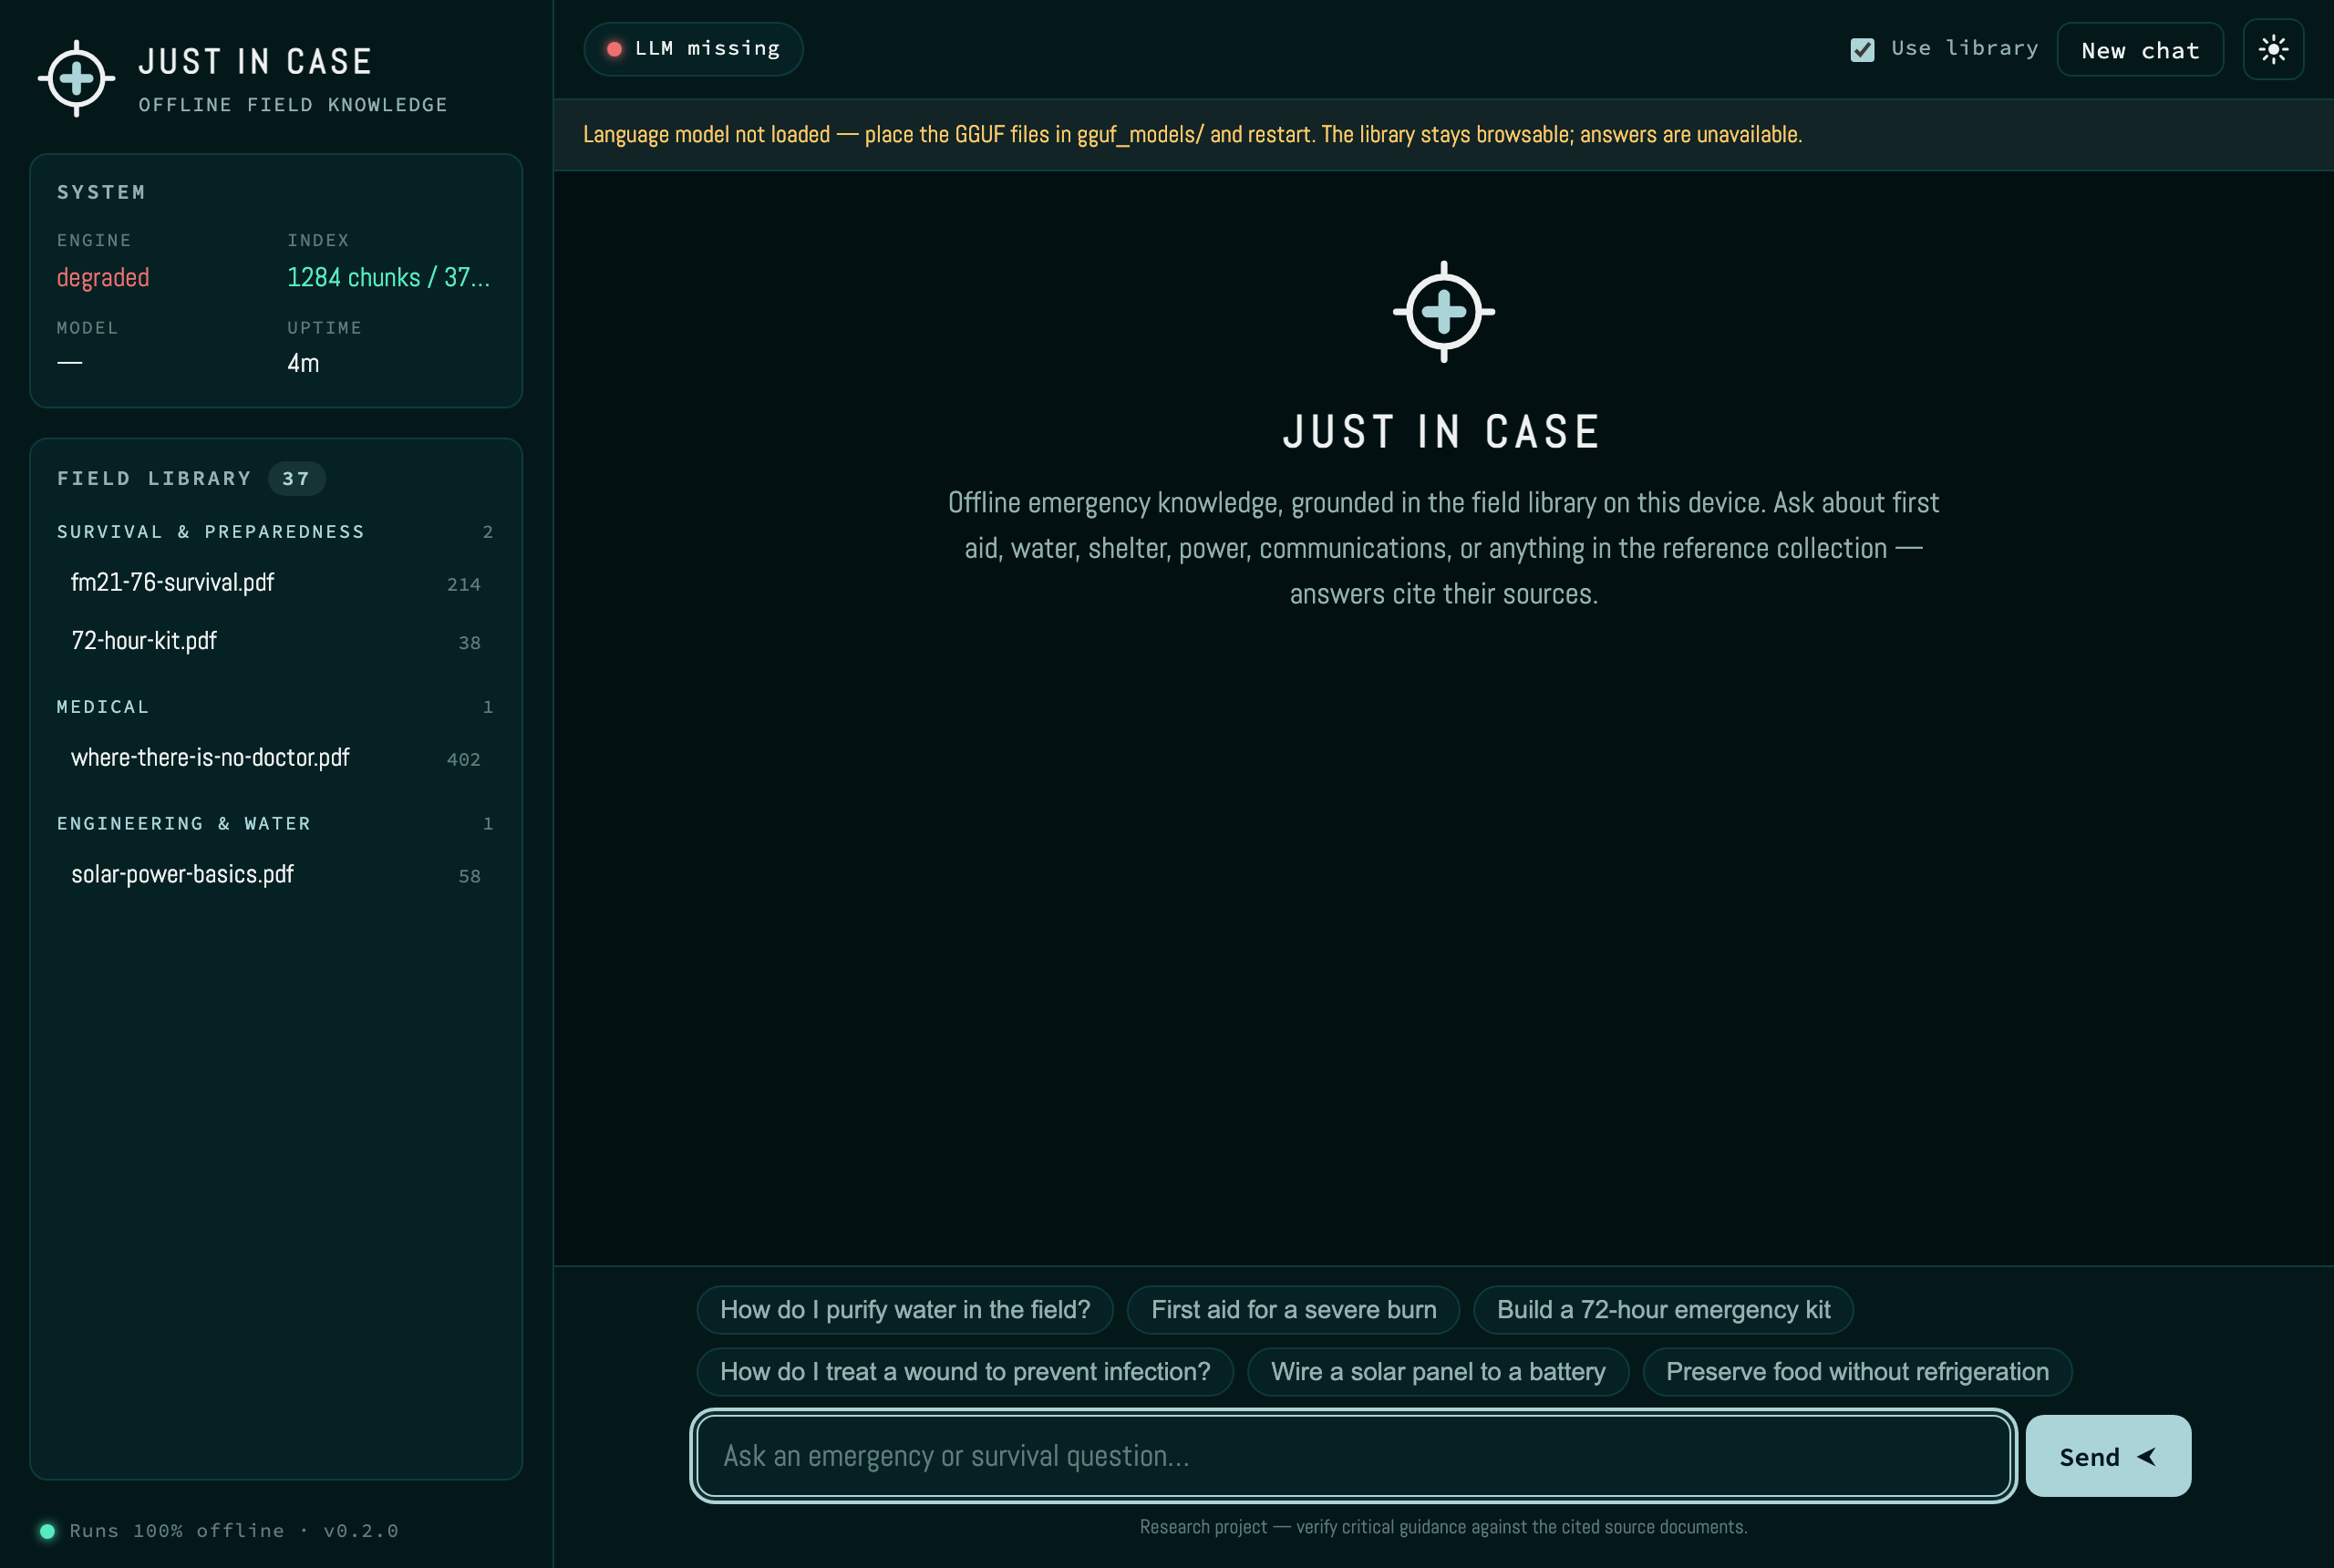
Task: Open 72-hour-kit.pdf document
Action: point(276,641)
